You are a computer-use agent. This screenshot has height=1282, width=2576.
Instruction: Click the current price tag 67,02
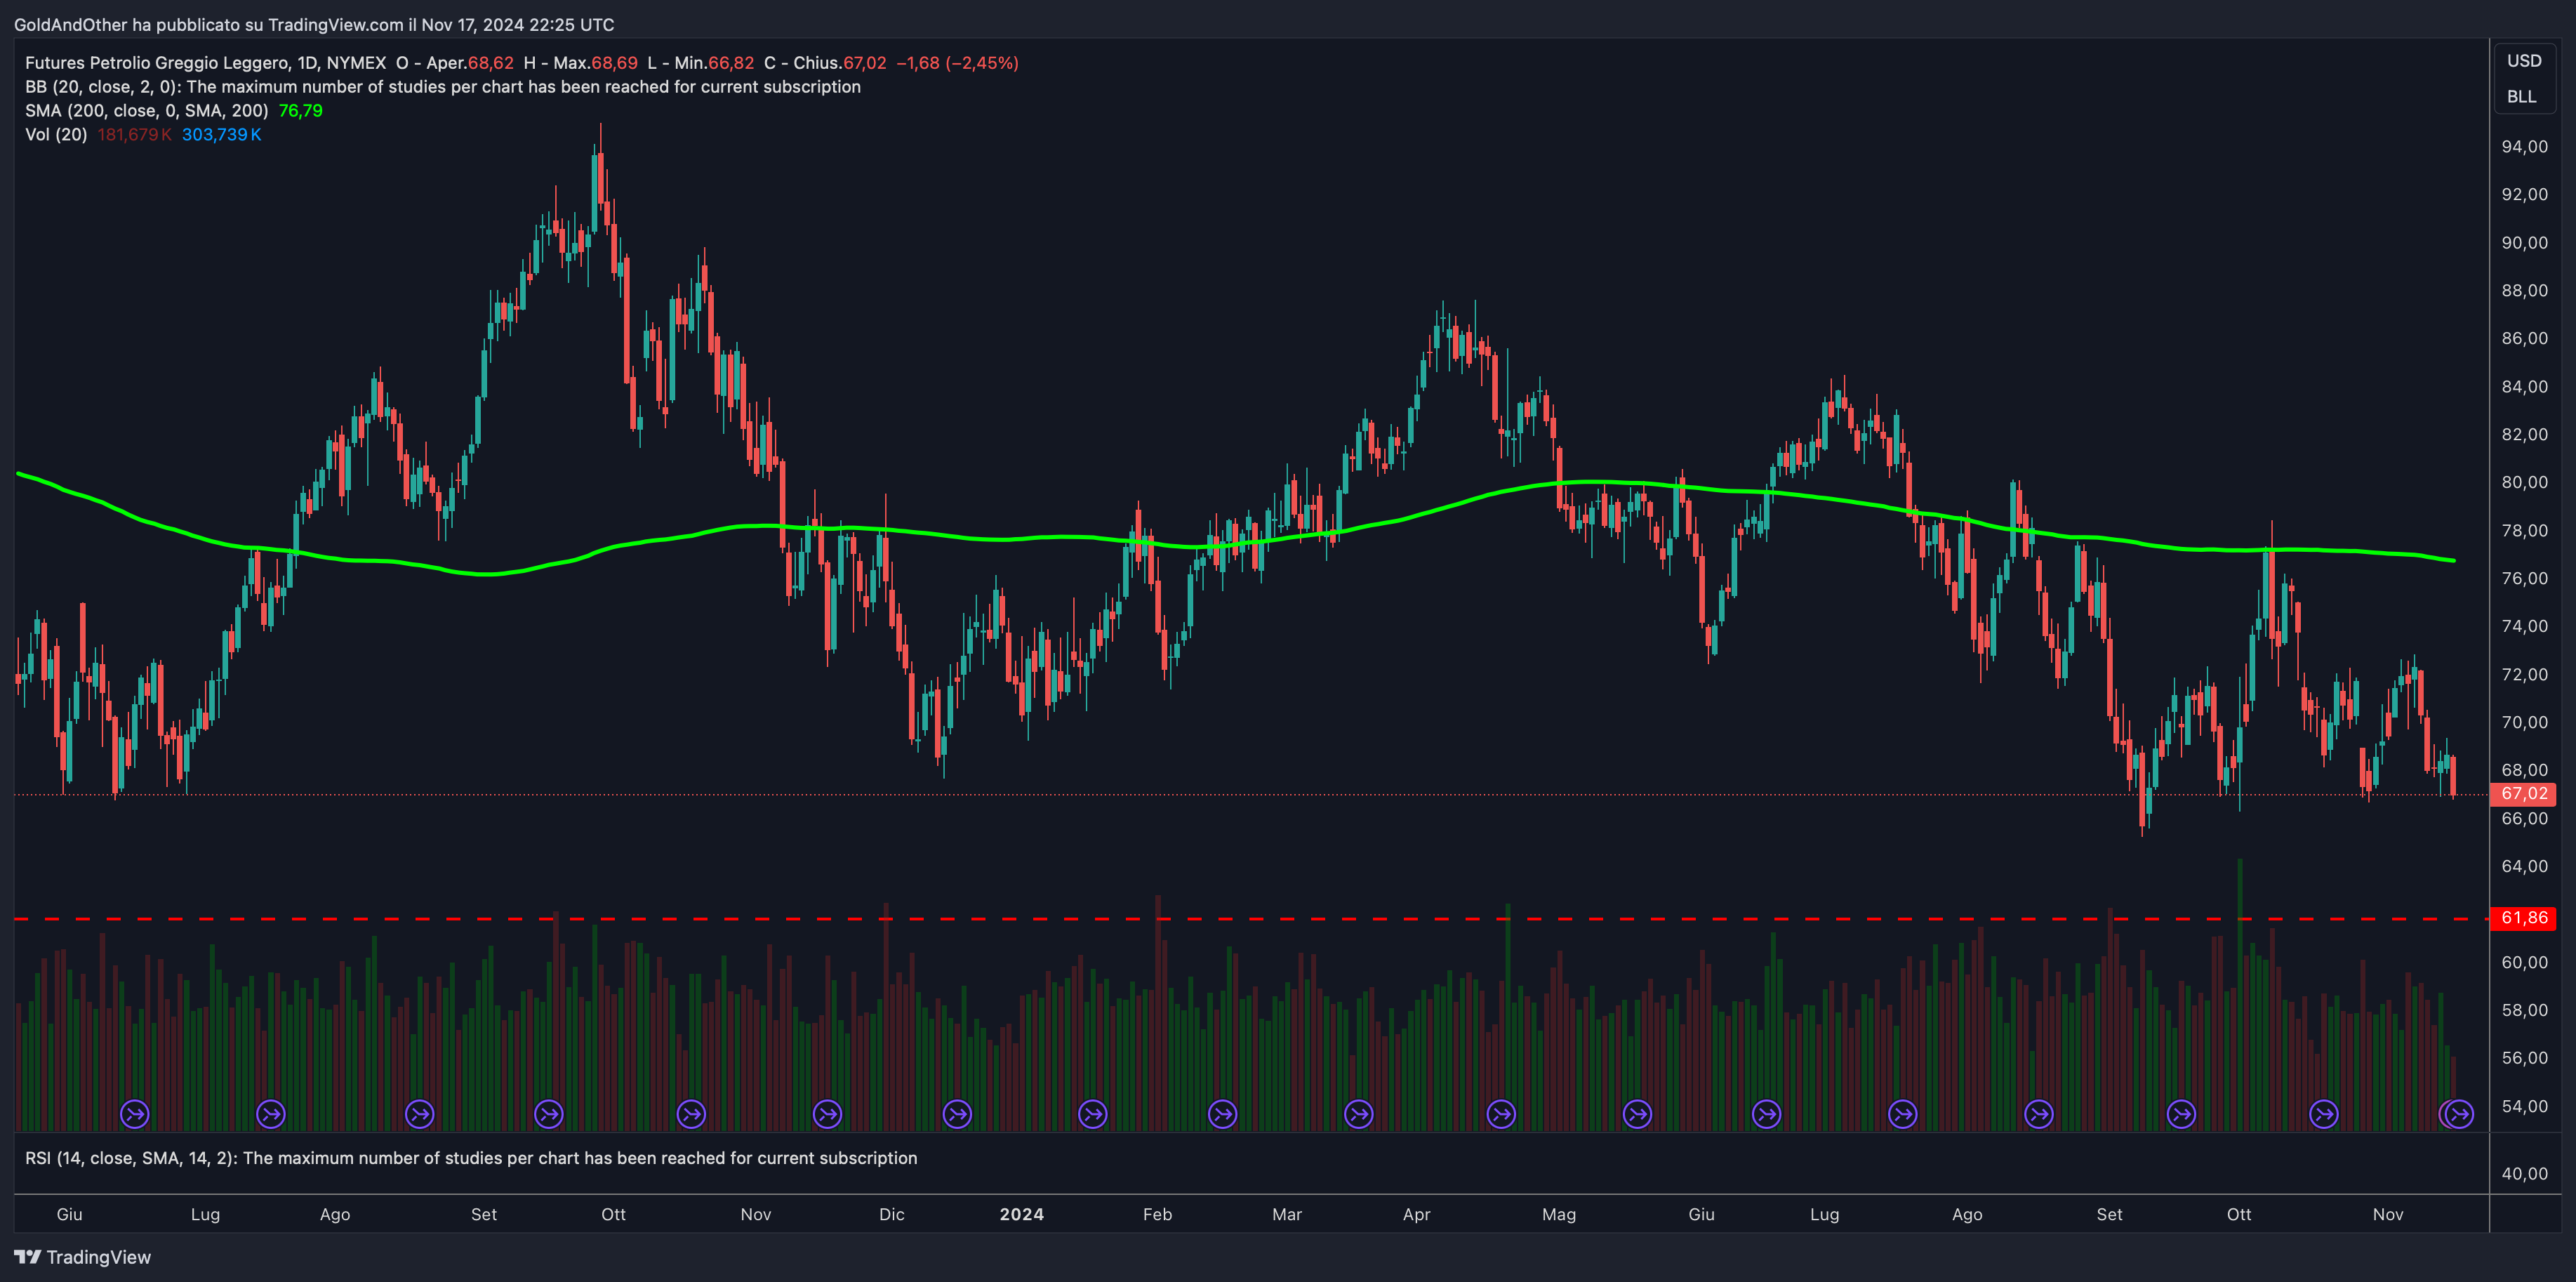coord(2522,794)
